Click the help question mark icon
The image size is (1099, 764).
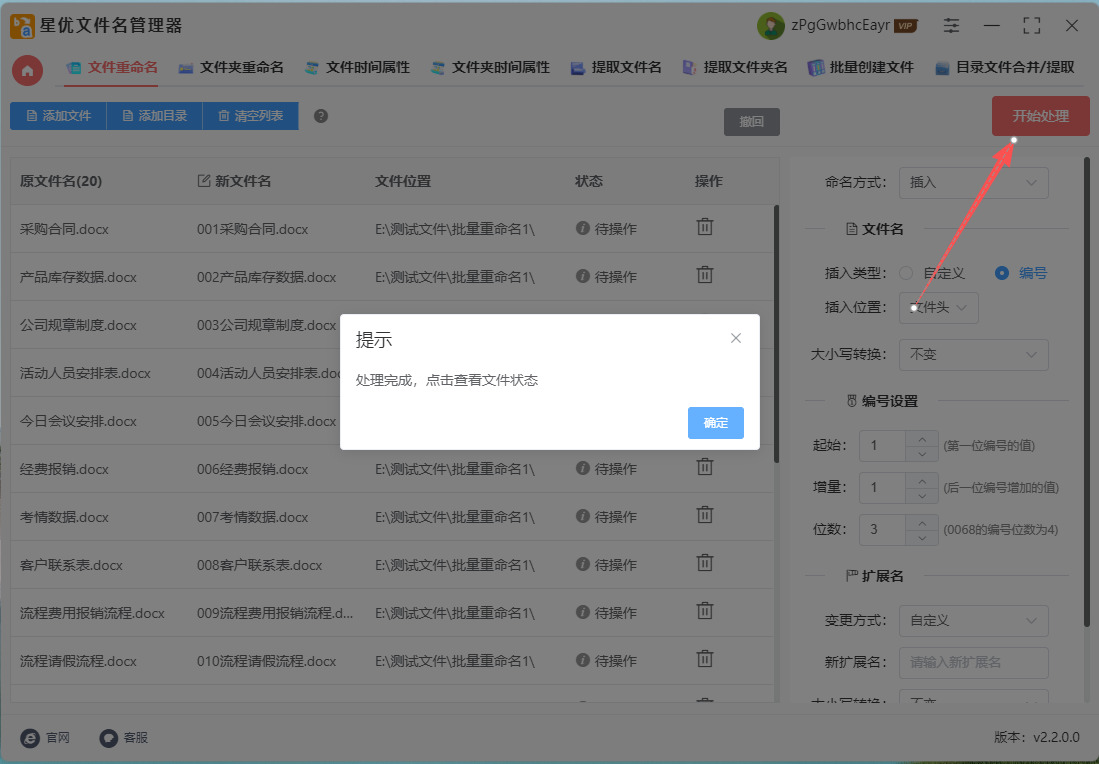321,116
